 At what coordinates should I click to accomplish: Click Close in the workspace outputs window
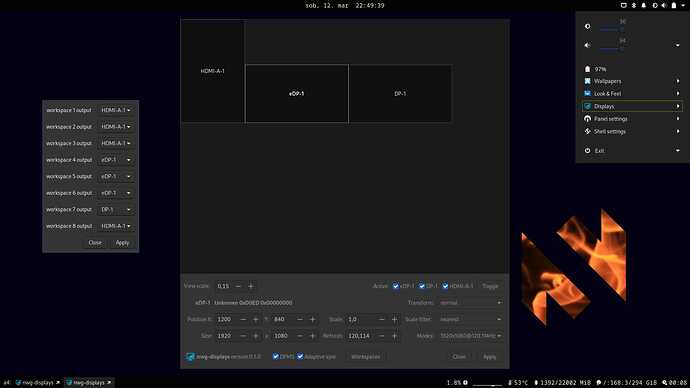click(95, 243)
